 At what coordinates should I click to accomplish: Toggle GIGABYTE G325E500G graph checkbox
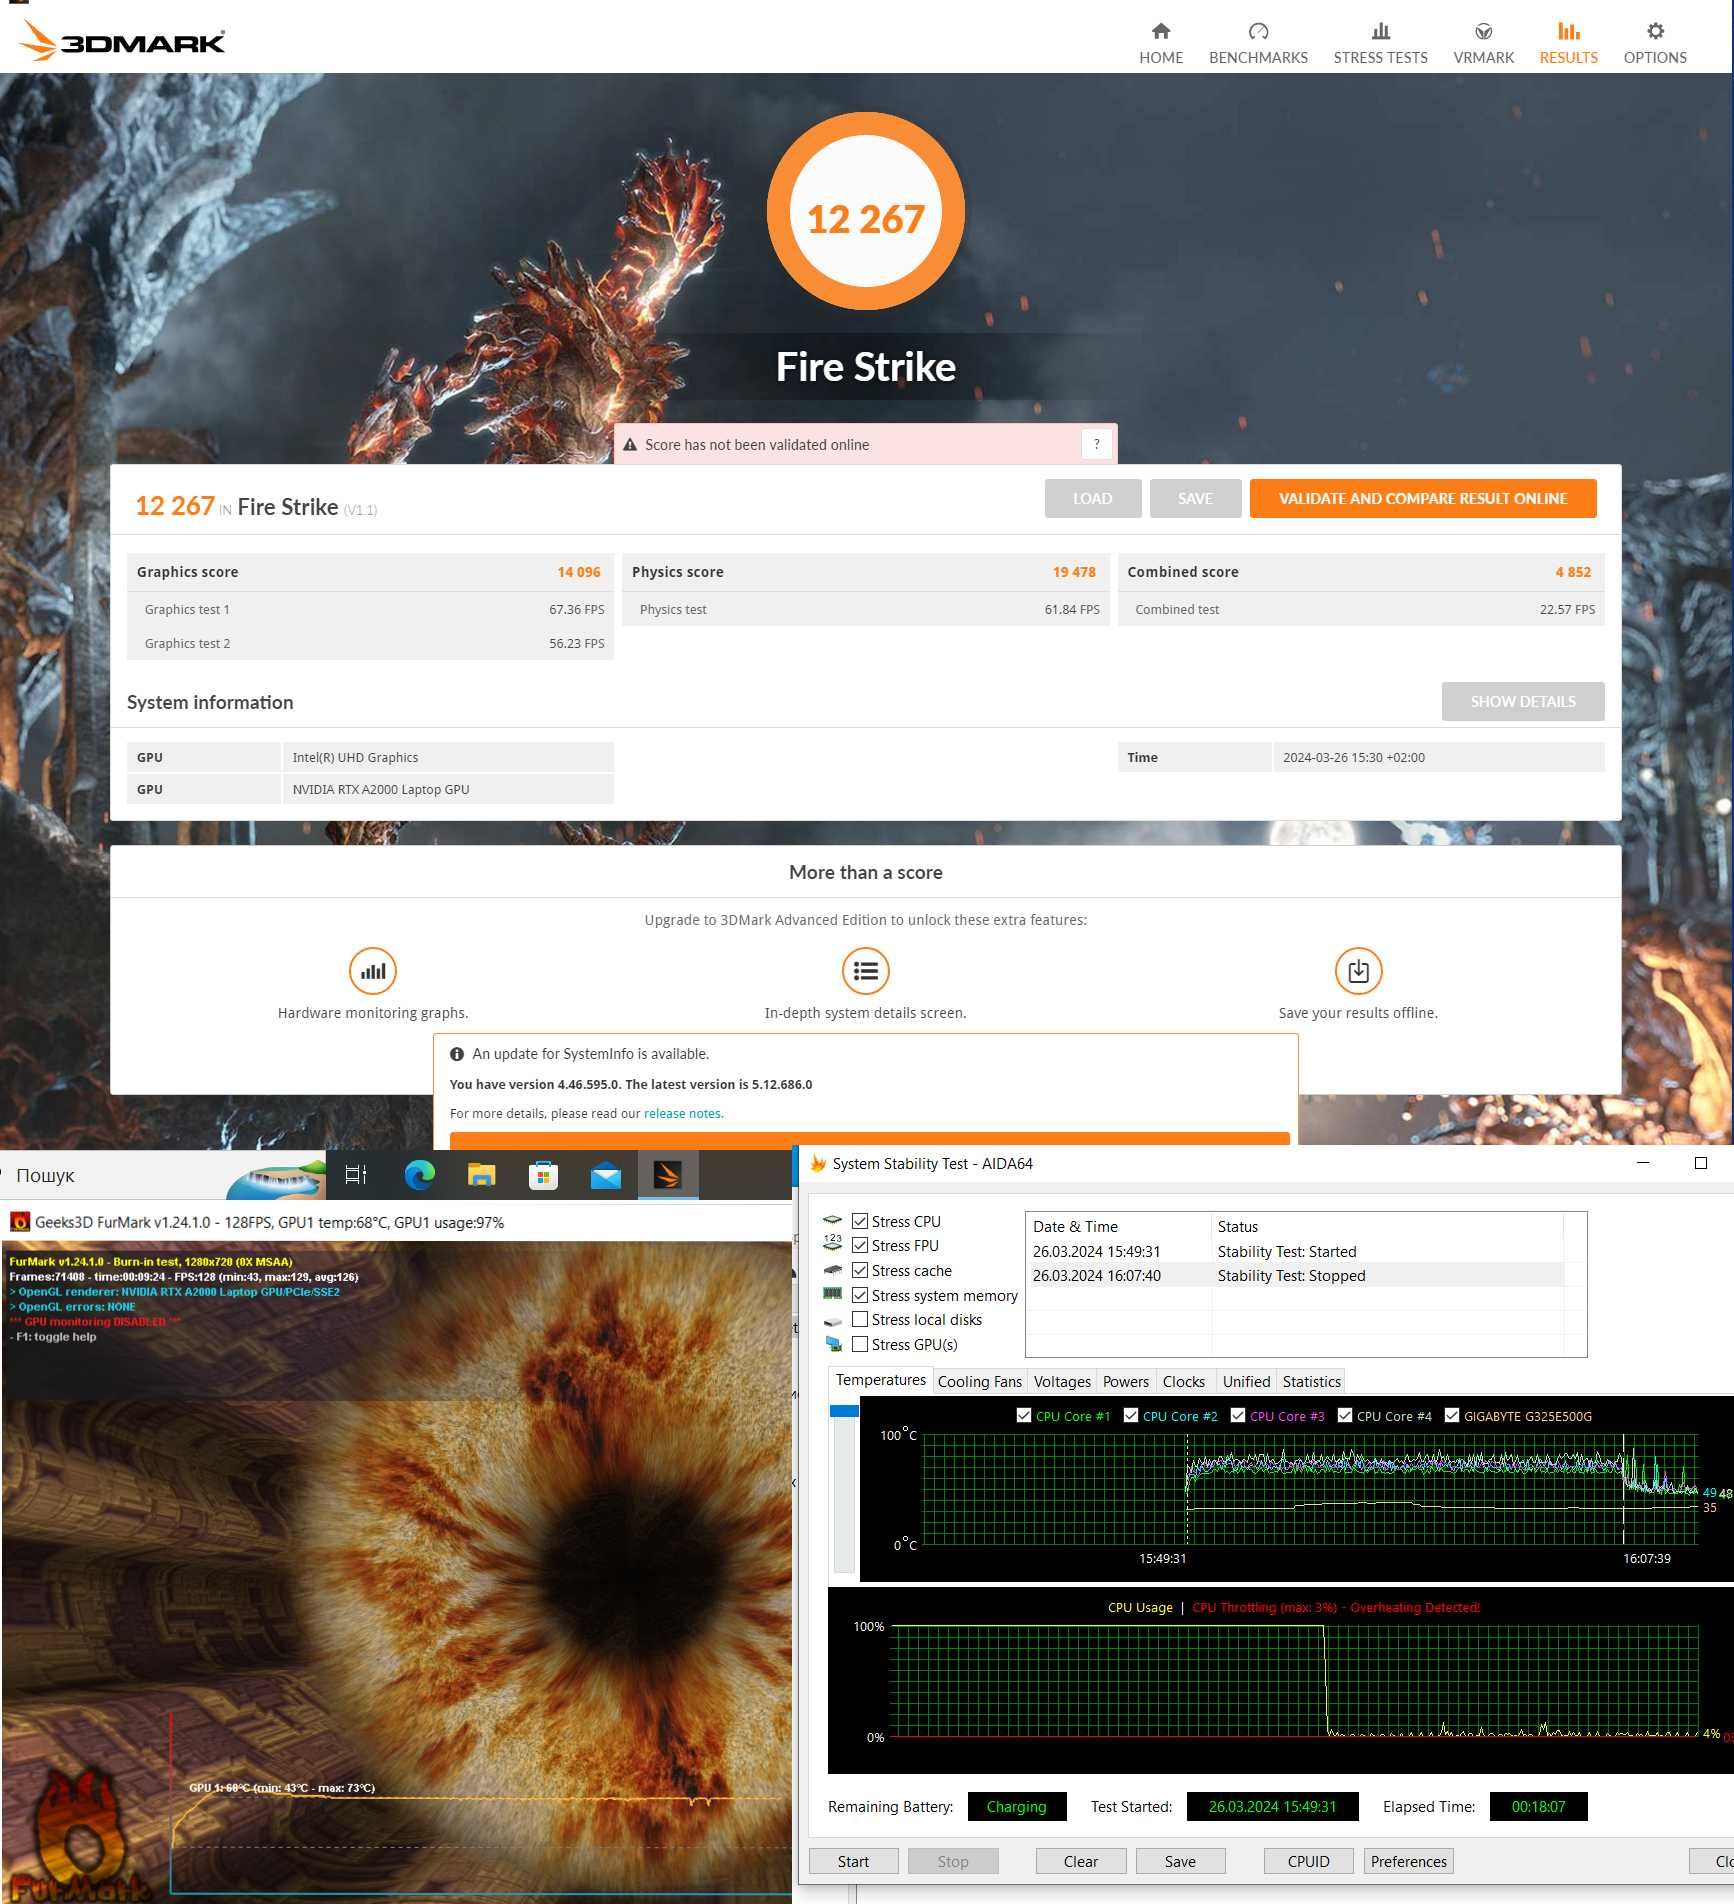coord(1452,1415)
